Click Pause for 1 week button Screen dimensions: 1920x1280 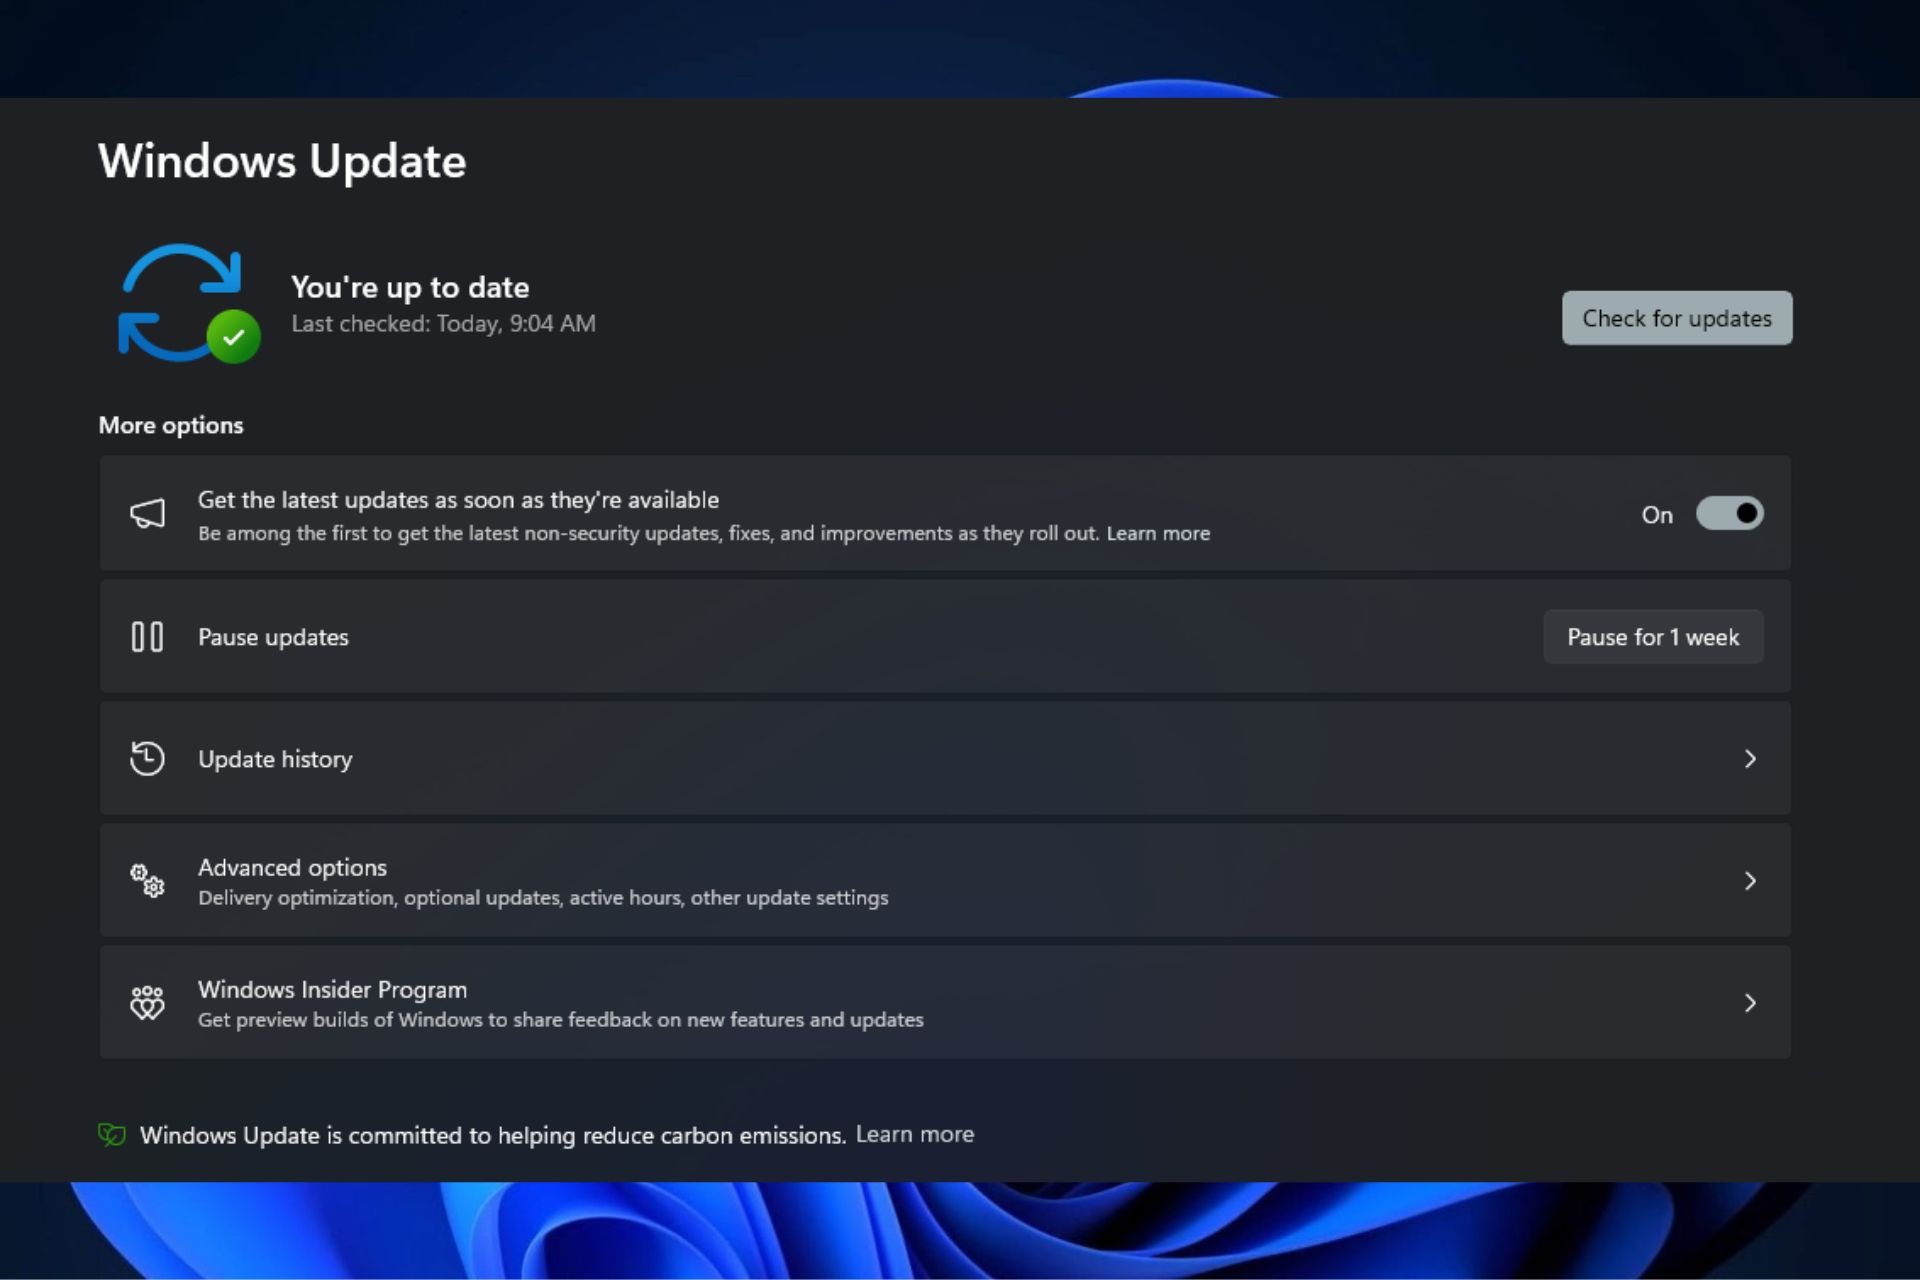click(1653, 637)
